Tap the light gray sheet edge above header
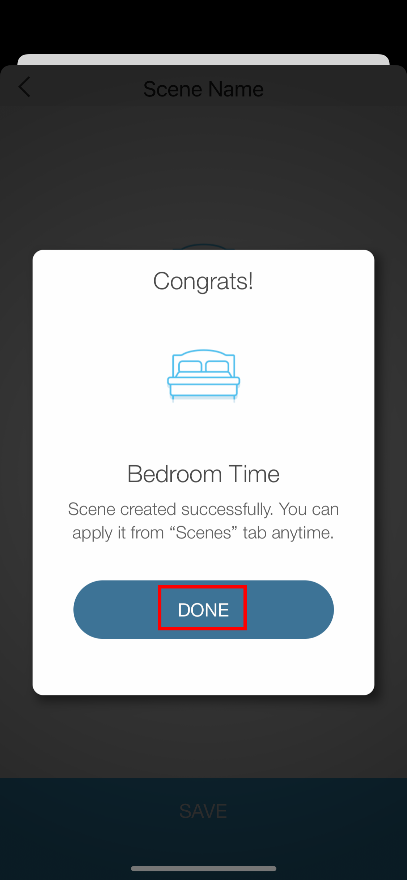The image size is (407, 880). 203,59
